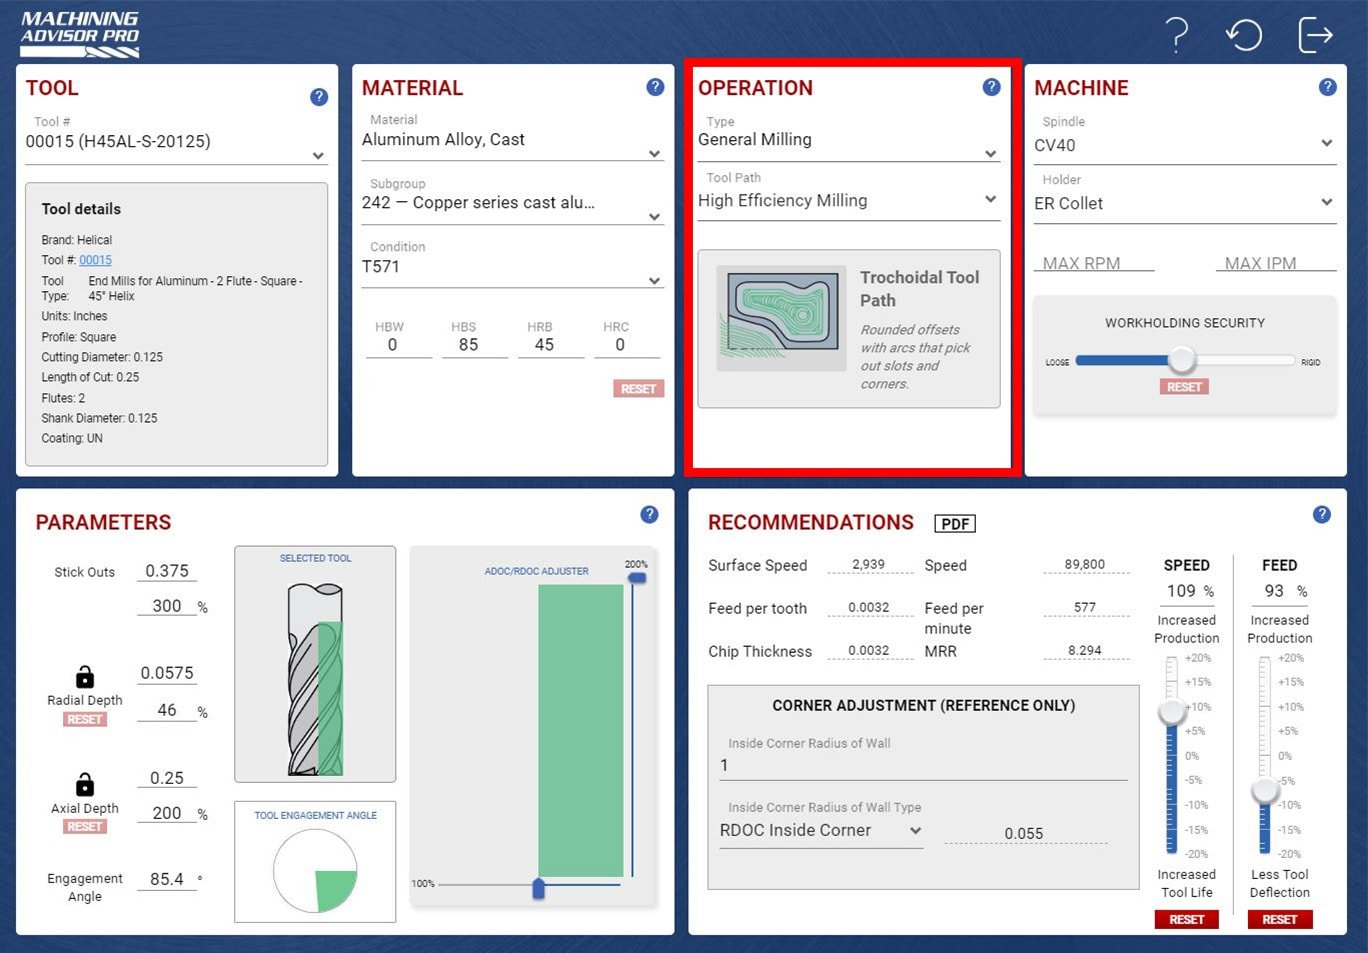Click the MAX RPM input field
Image resolution: width=1368 pixels, height=953 pixels.
point(1094,263)
